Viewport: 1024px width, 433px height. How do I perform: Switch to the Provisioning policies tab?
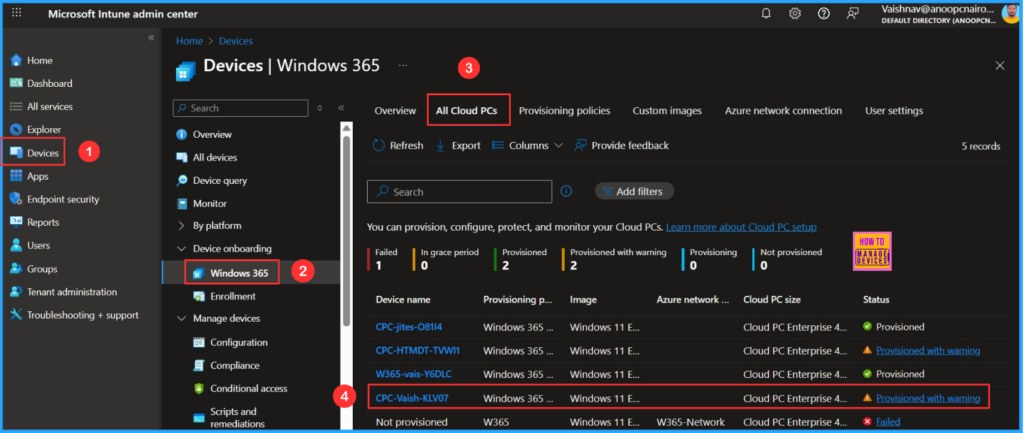point(565,110)
